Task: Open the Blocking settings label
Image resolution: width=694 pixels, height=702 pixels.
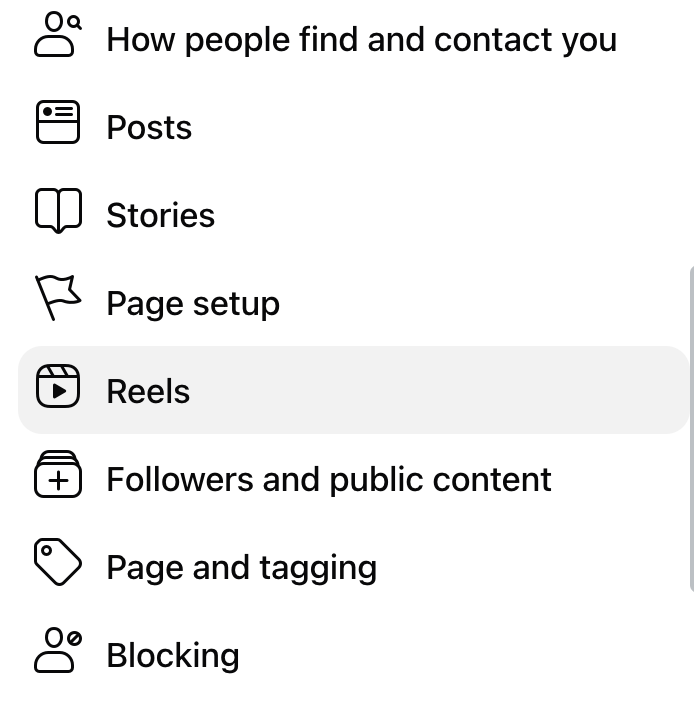Action: pos(173,656)
